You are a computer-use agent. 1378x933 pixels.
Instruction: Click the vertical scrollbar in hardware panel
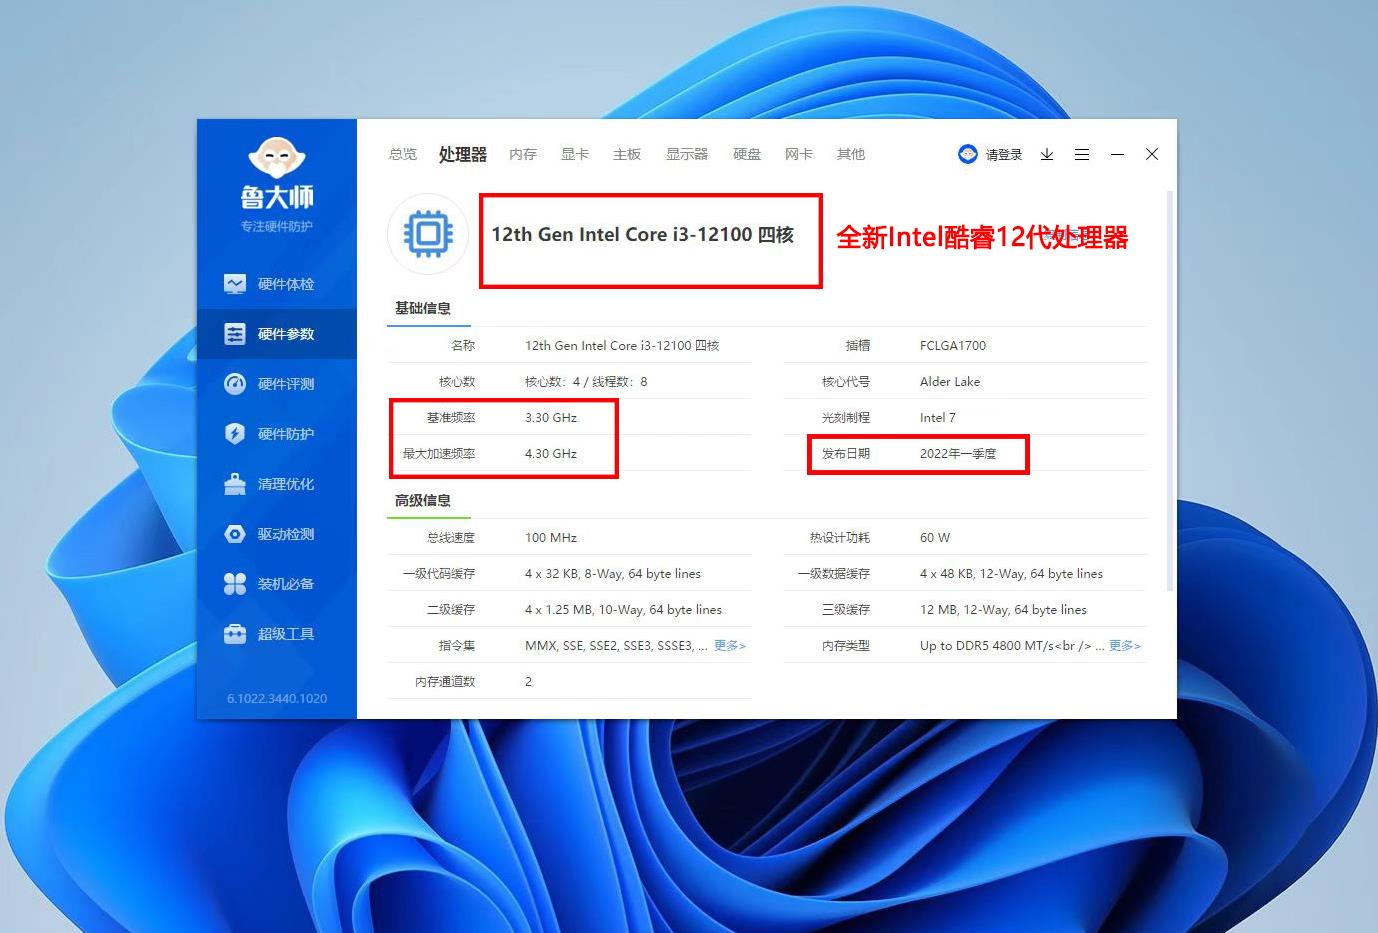pos(1169,390)
